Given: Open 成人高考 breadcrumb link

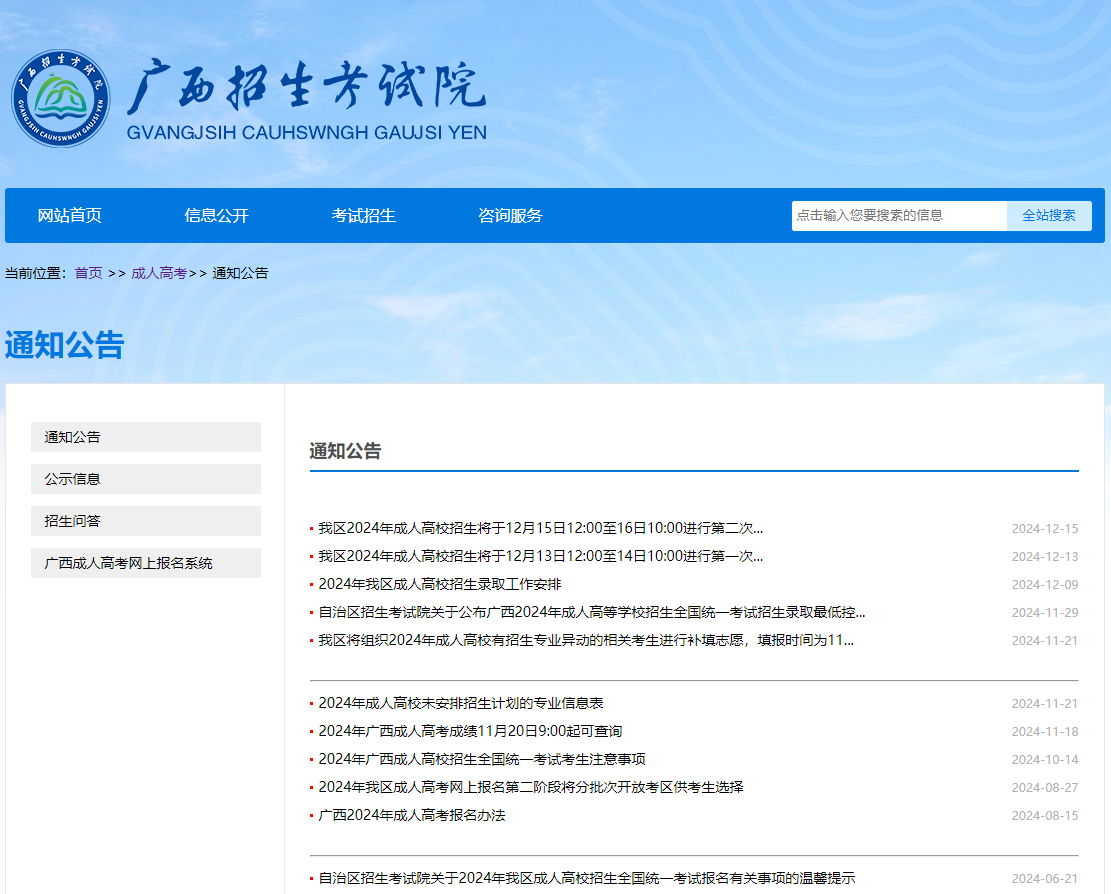Looking at the screenshot, I should pyautogui.click(x=159, y=273).
